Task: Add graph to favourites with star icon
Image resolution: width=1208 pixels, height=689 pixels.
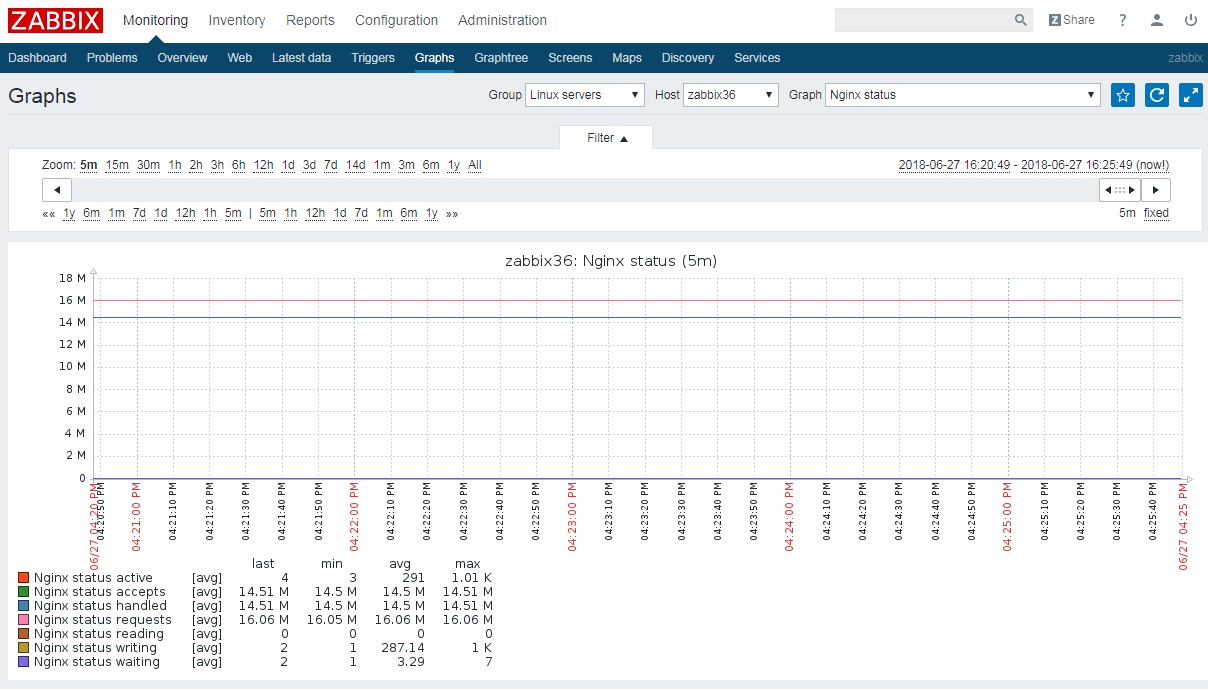Action: (x=1123, y=95)
